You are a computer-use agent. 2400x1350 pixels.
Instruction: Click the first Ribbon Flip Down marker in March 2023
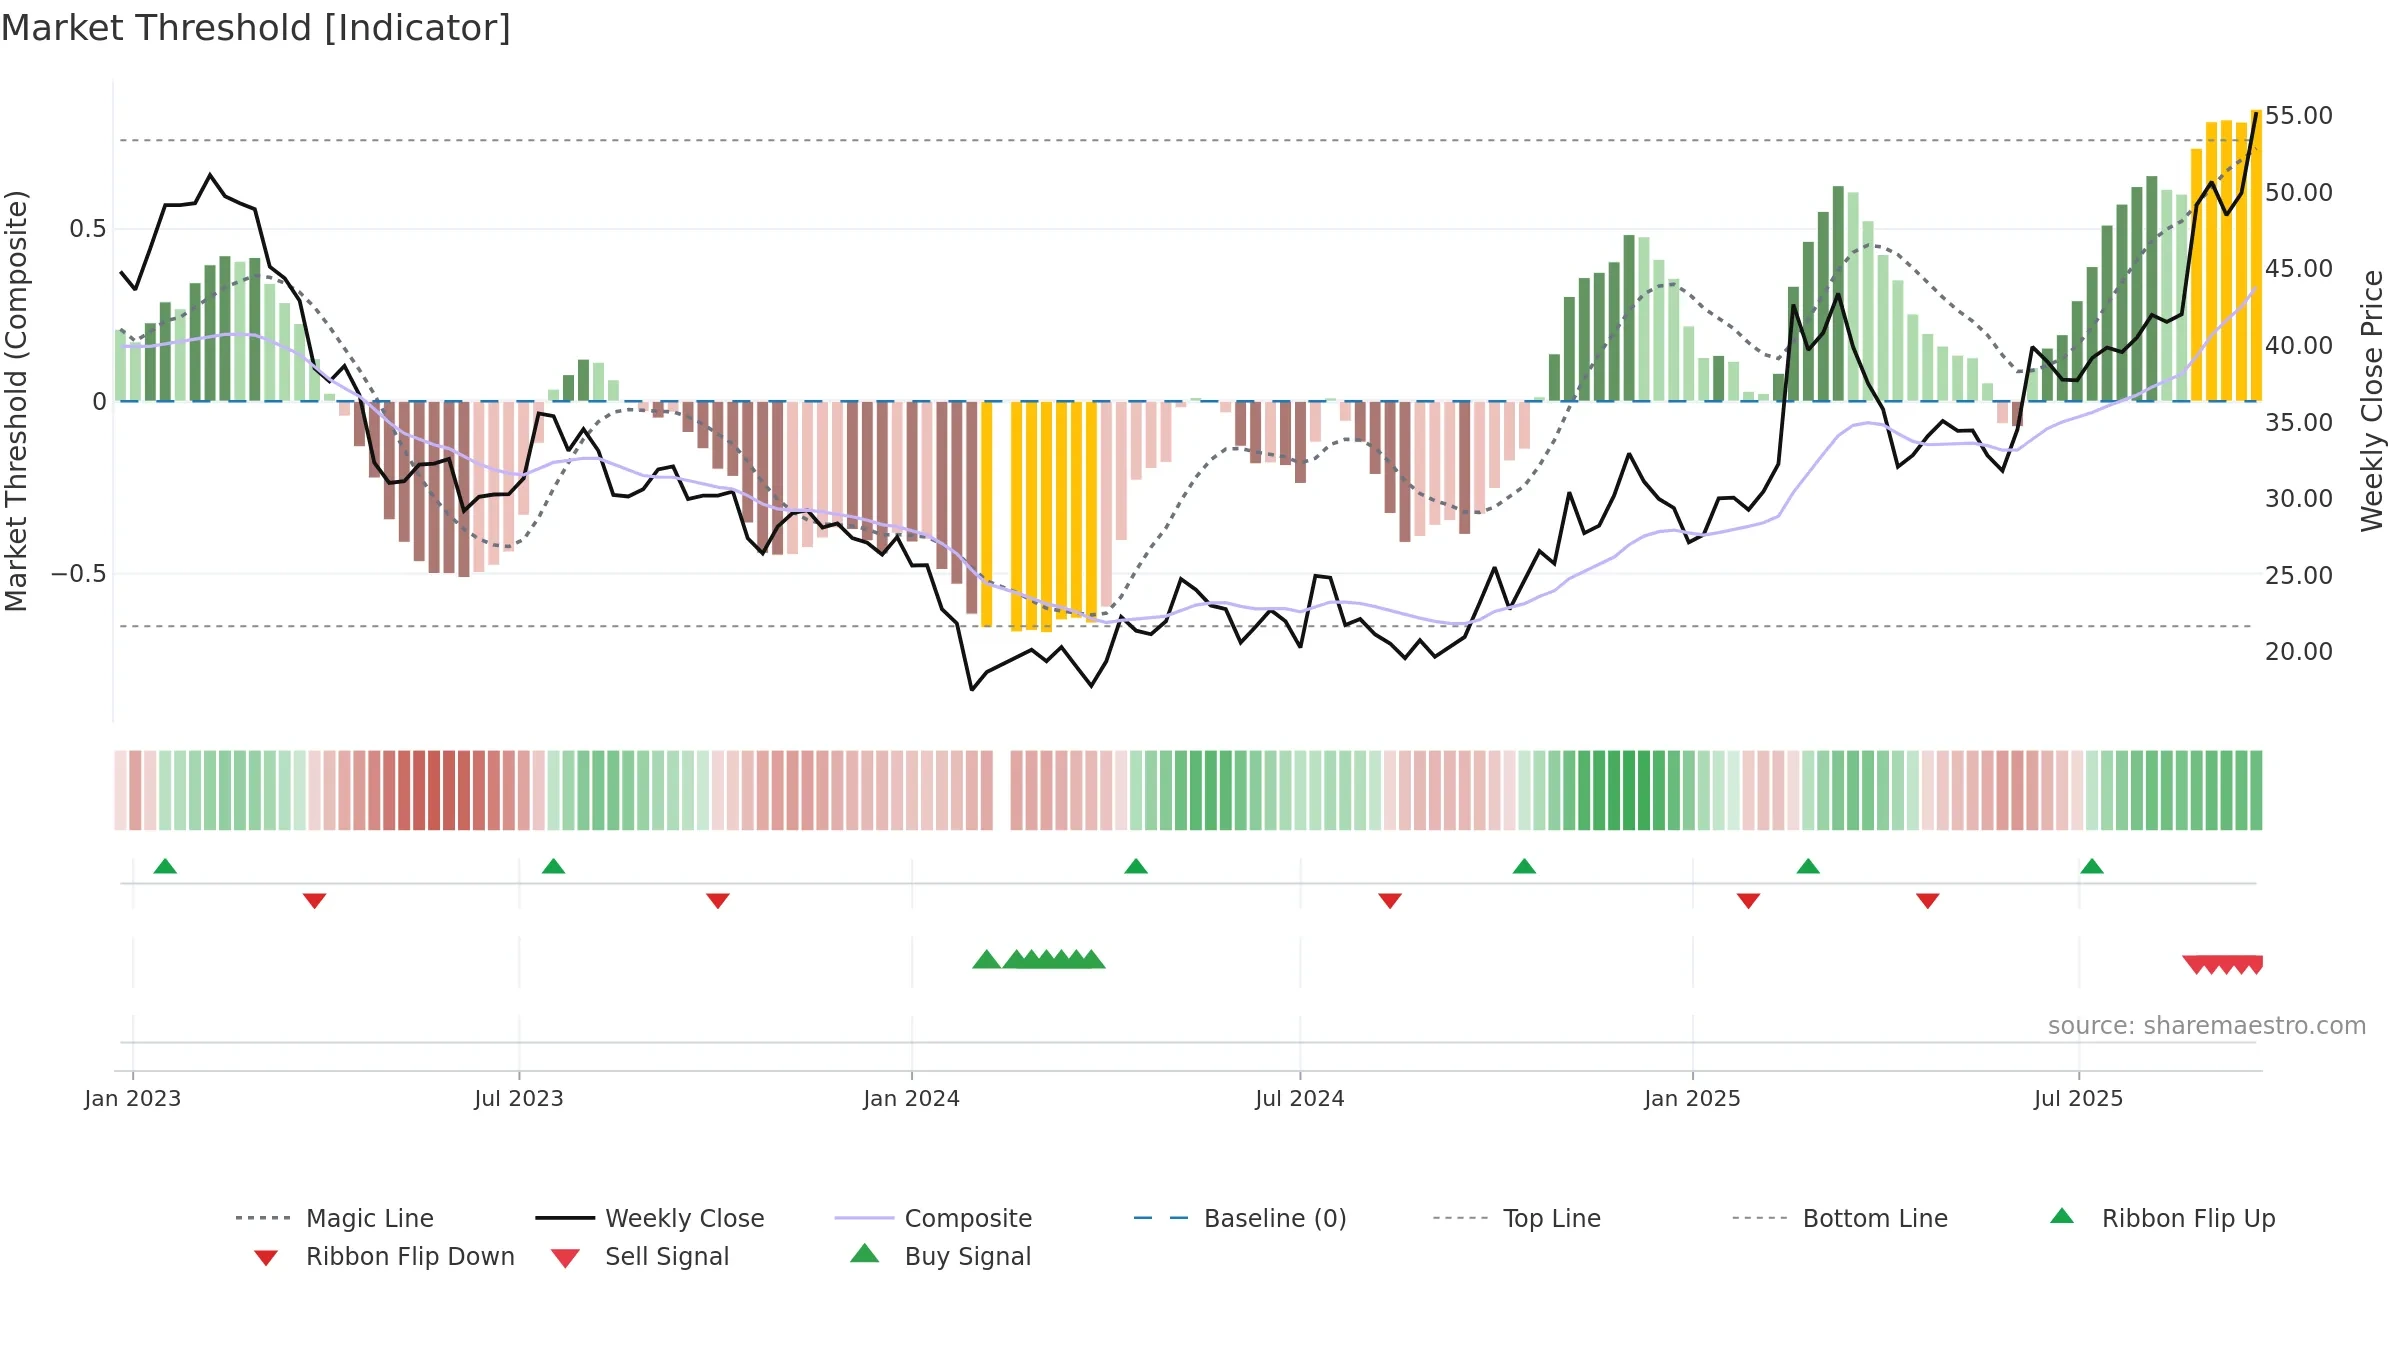click(x=314, y=901)
